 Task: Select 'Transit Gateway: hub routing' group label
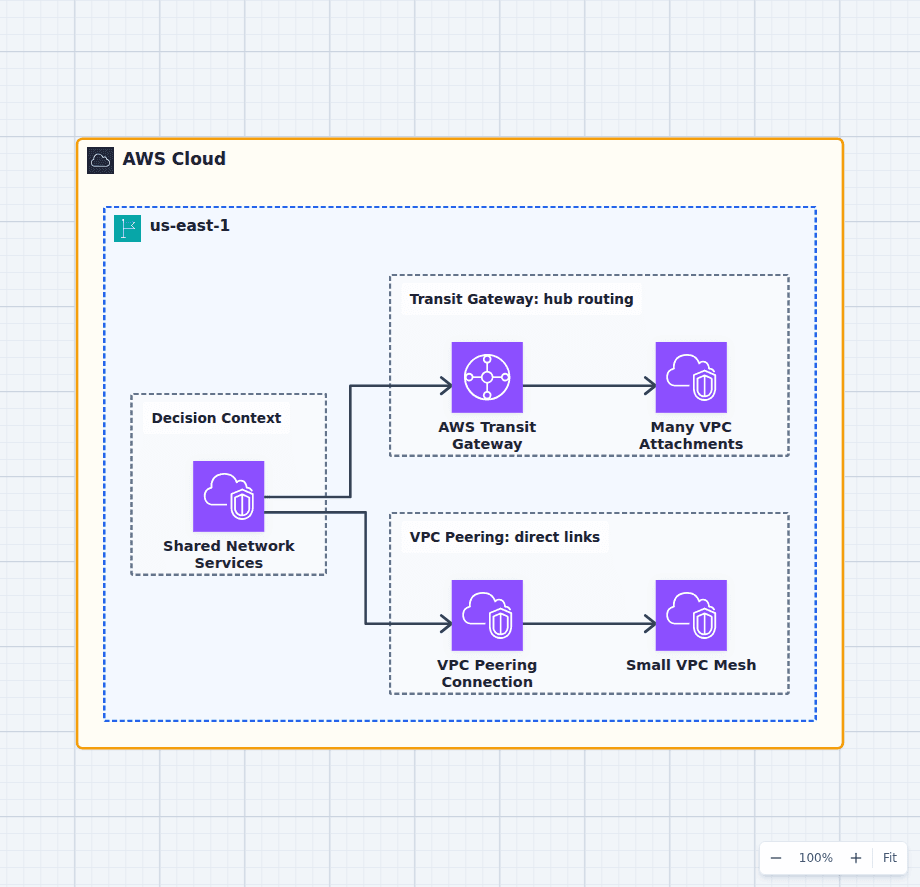(x=522, y=299)
